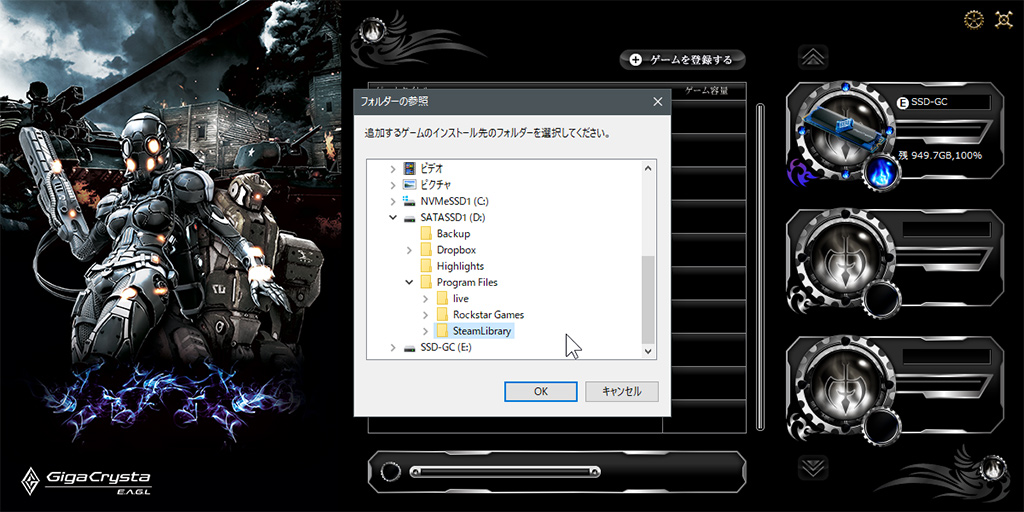Click the down double-chevron drive slot arrow
This screenshot has width=1024, height=512.
813,468
